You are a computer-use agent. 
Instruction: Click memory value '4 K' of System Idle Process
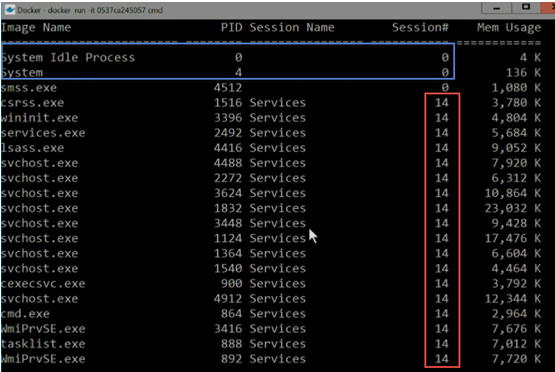(x=530, y=57)
